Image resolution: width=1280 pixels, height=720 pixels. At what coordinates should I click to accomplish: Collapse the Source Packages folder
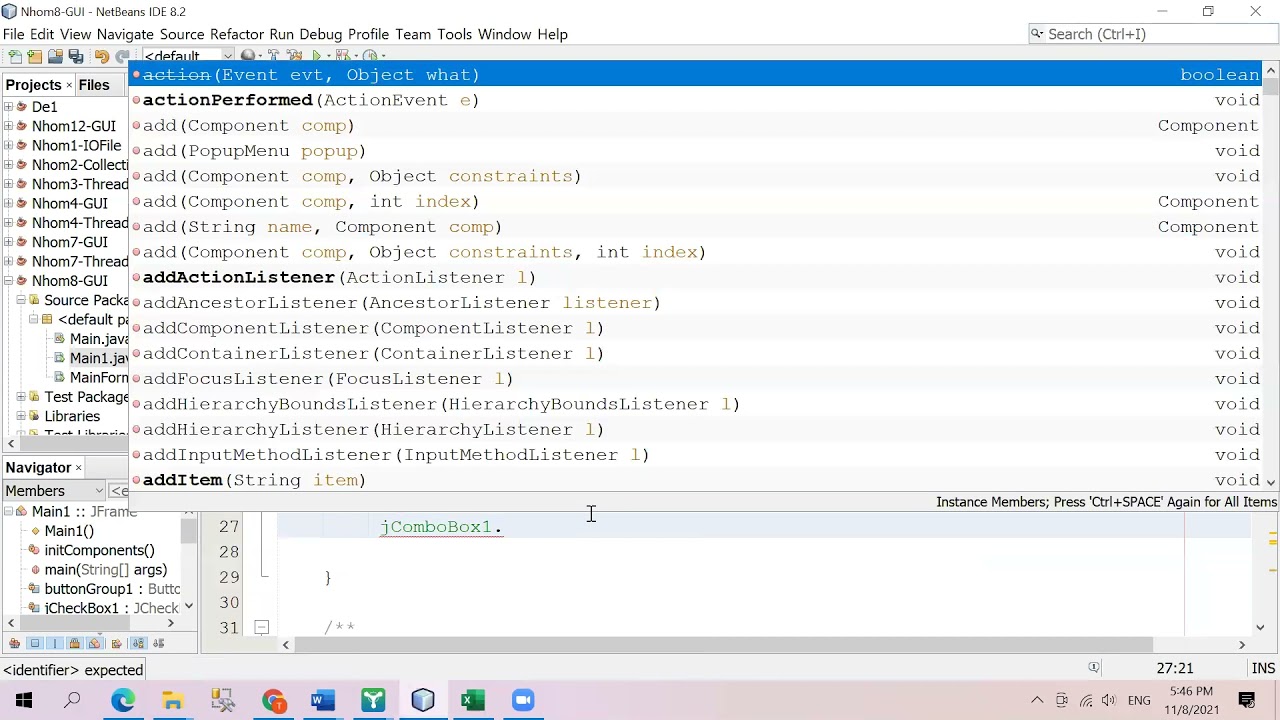click(x=21, y=300)
